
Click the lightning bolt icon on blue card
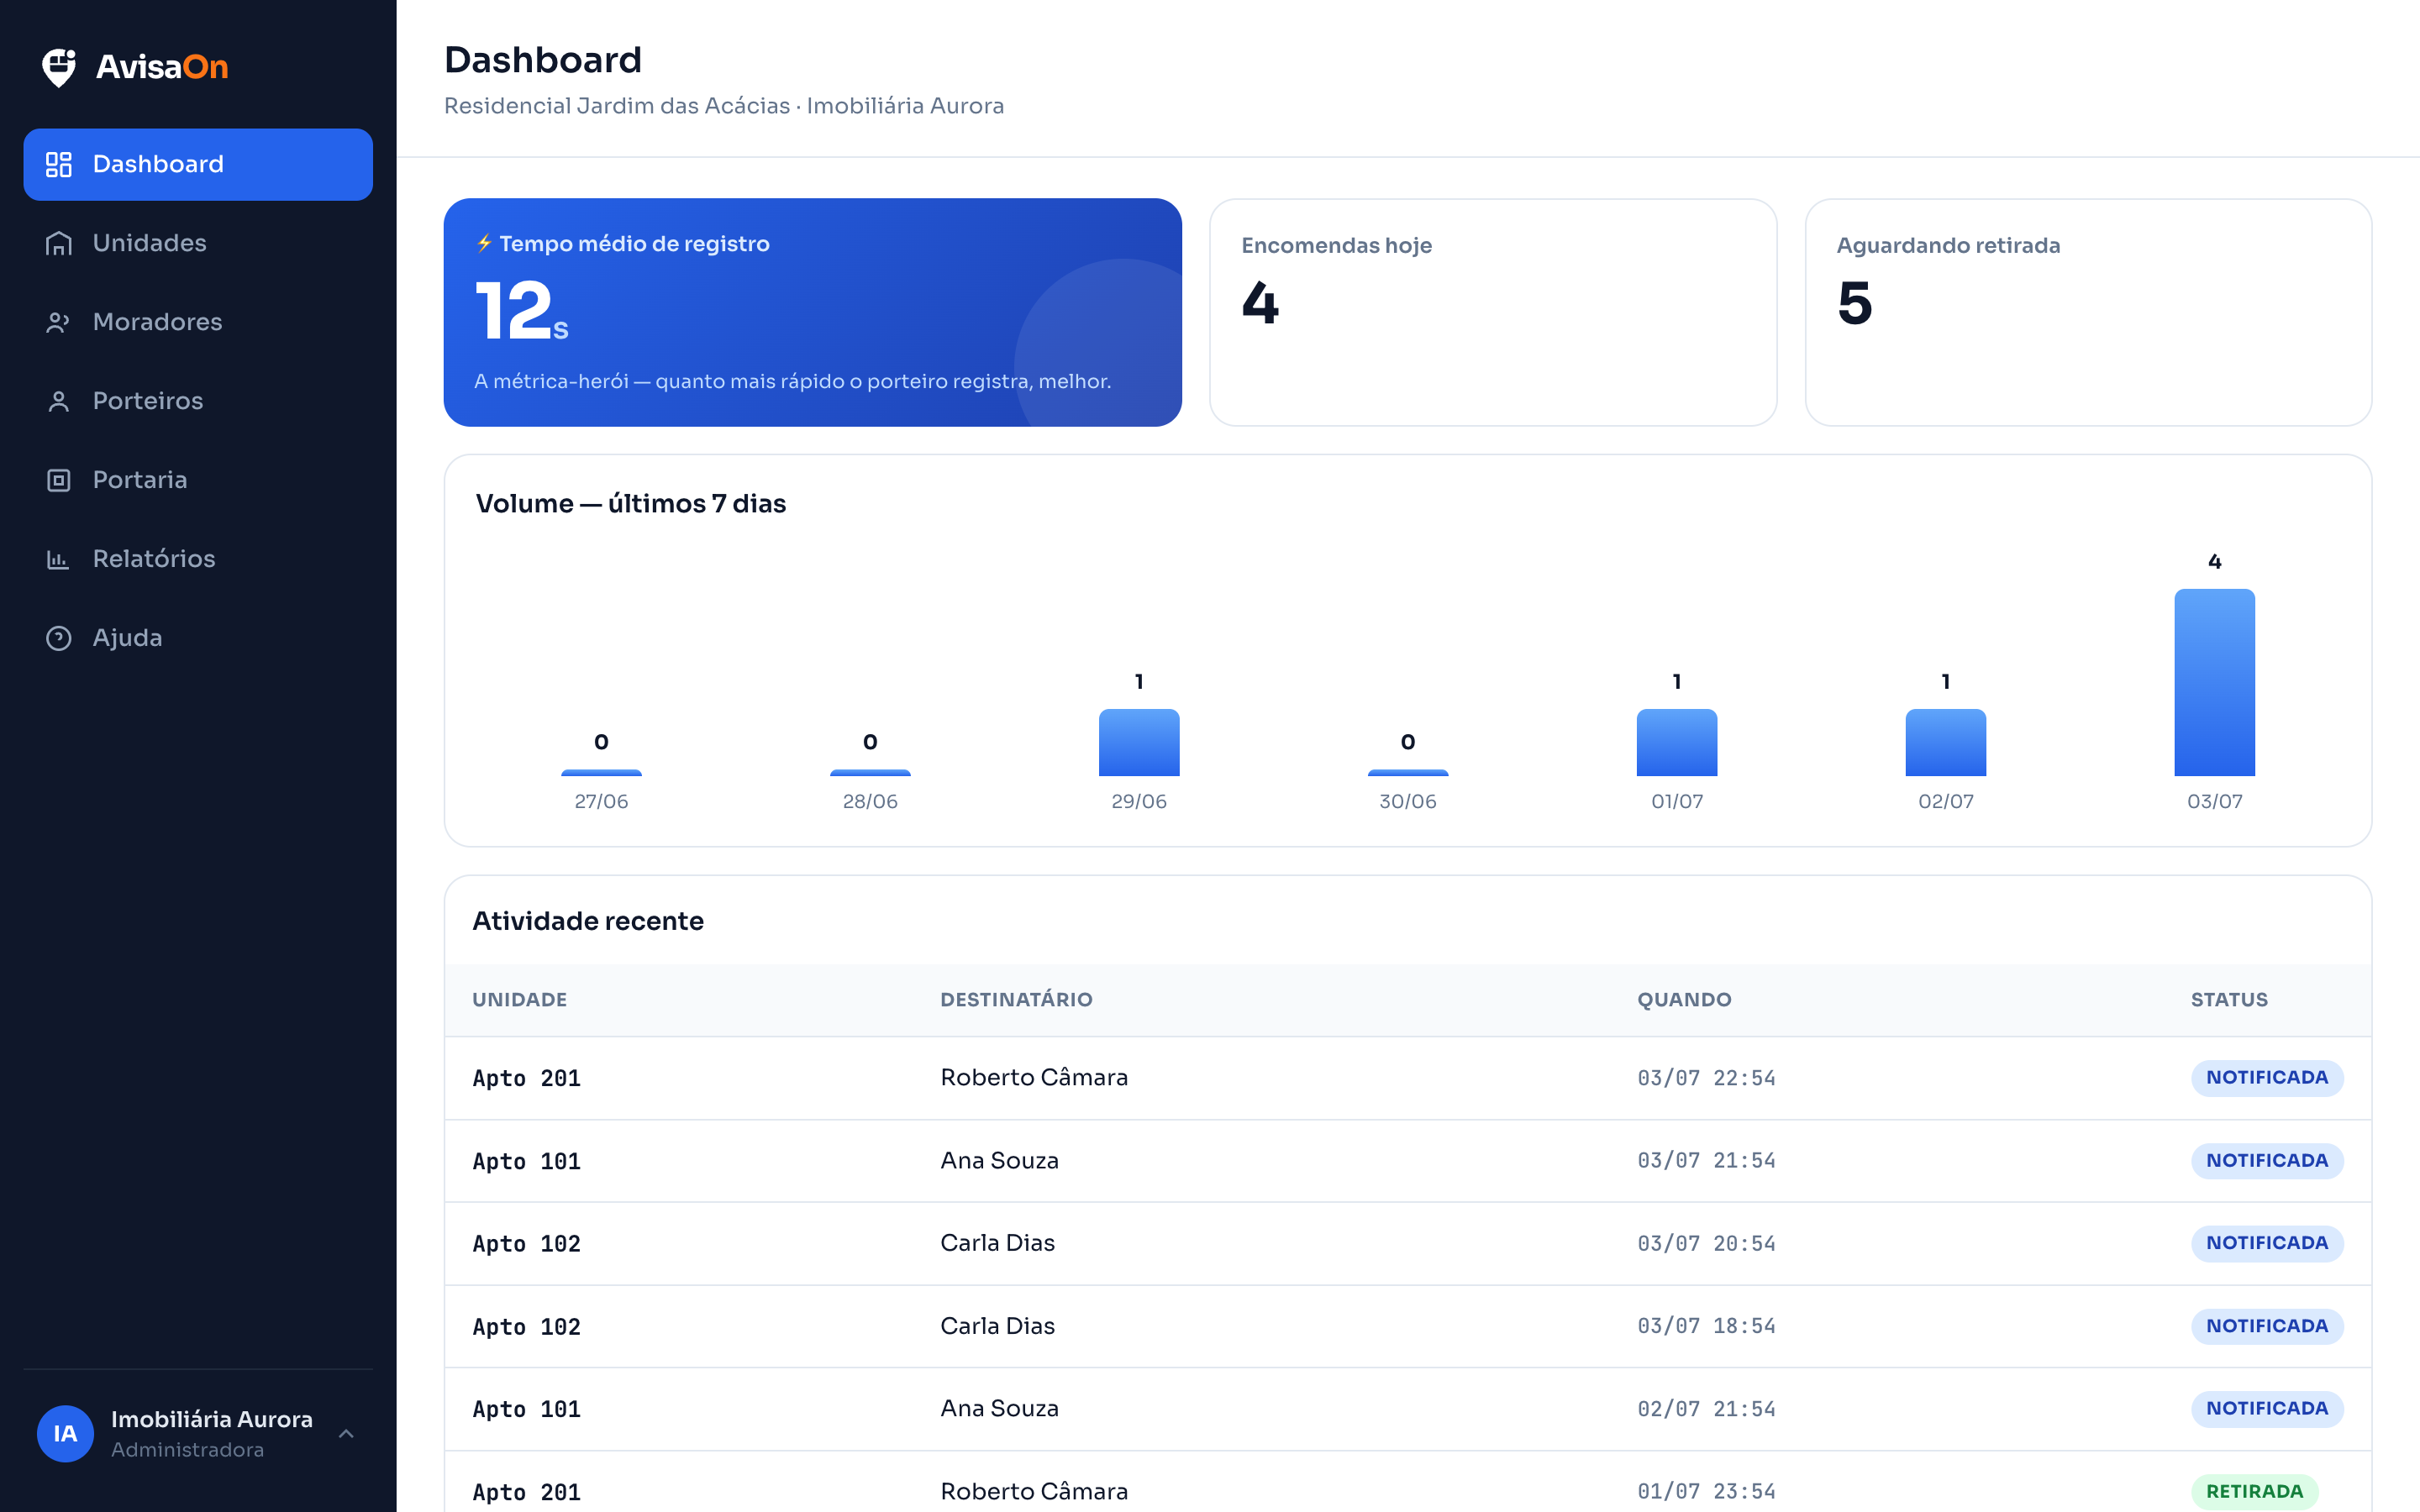point(484,243)
